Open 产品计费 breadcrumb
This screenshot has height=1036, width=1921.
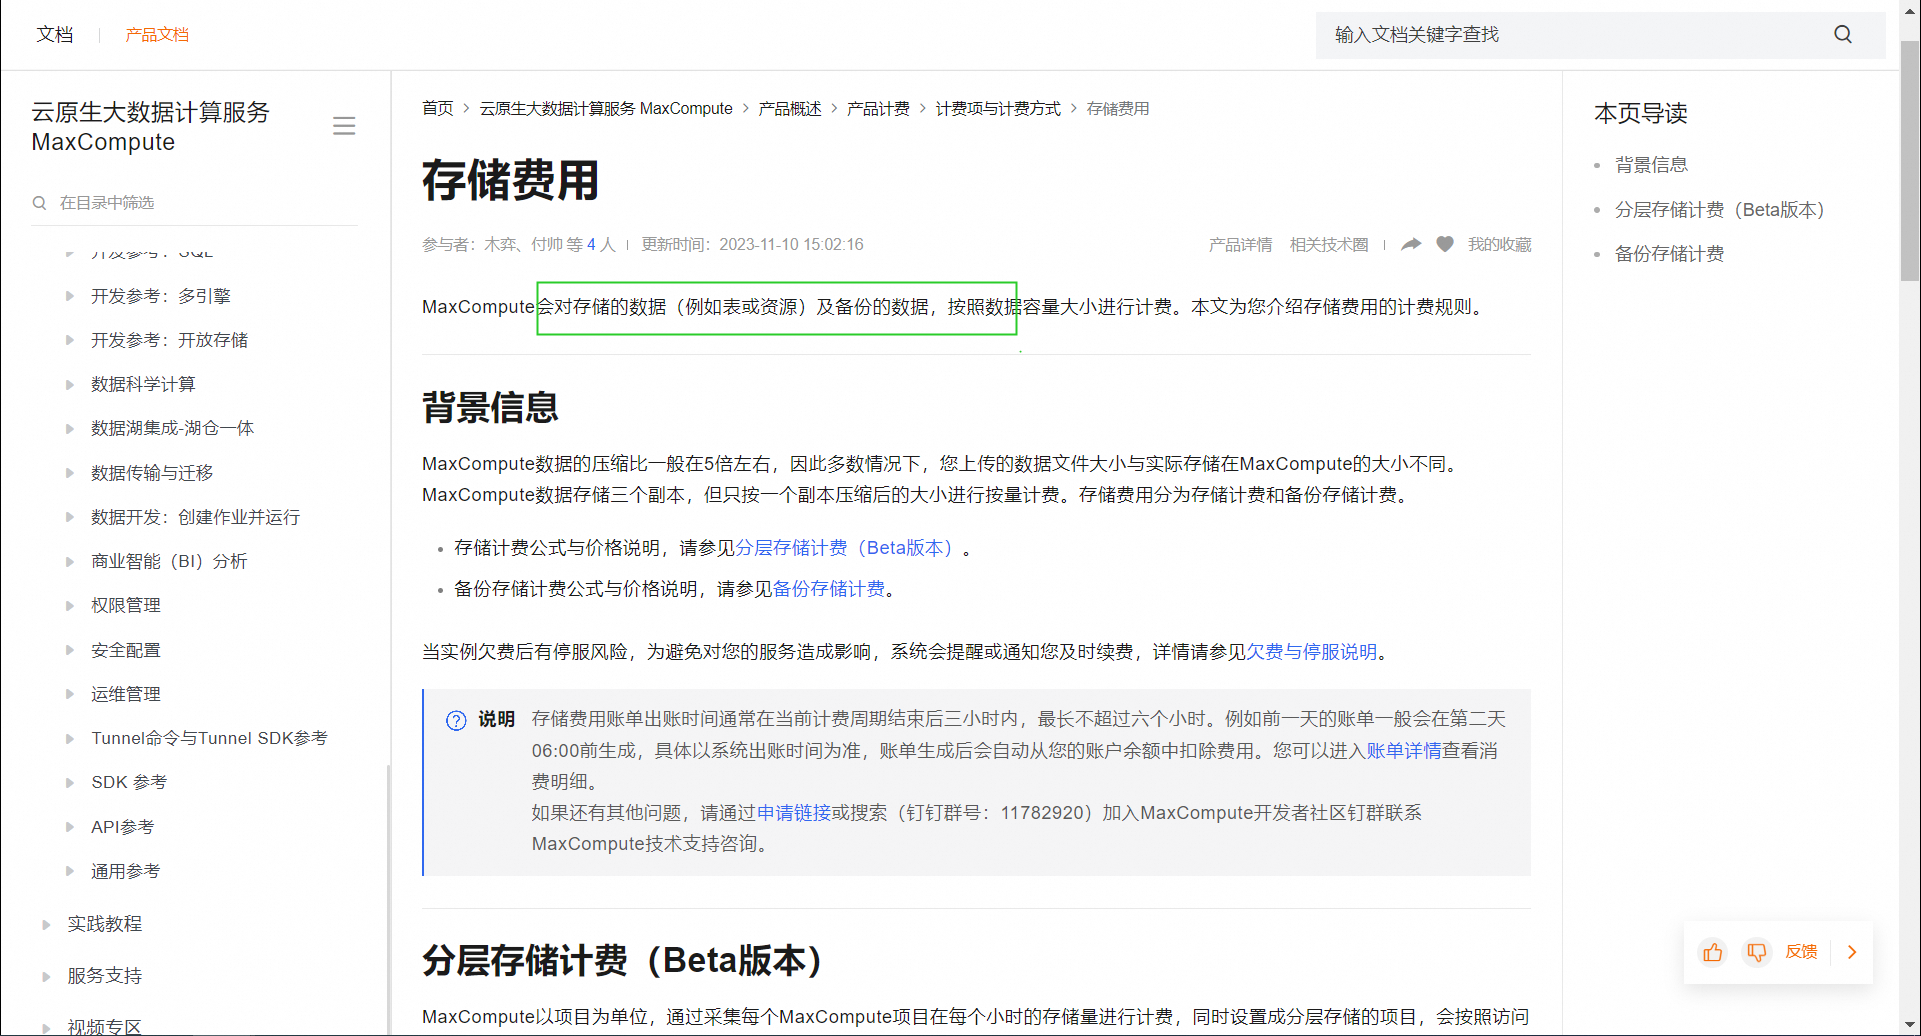coord(878,108)
